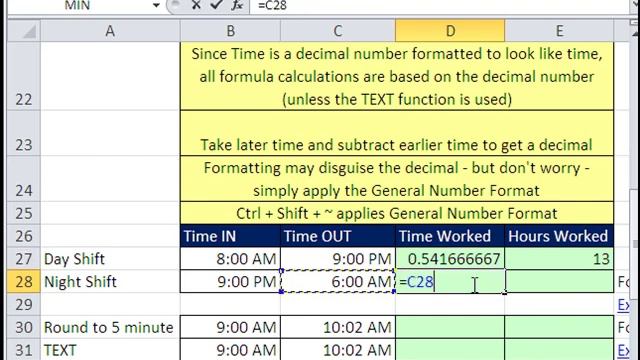Click note starting 'Since Time is a decimal number'
This screenshot has width=640, height=360.
(x=397, y=76)
